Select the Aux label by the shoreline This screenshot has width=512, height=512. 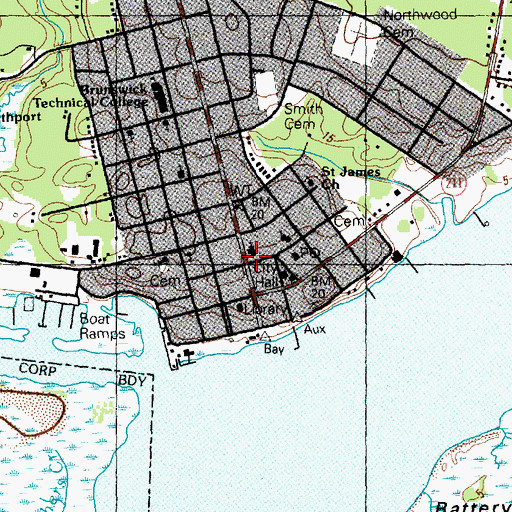pos(315,329)
